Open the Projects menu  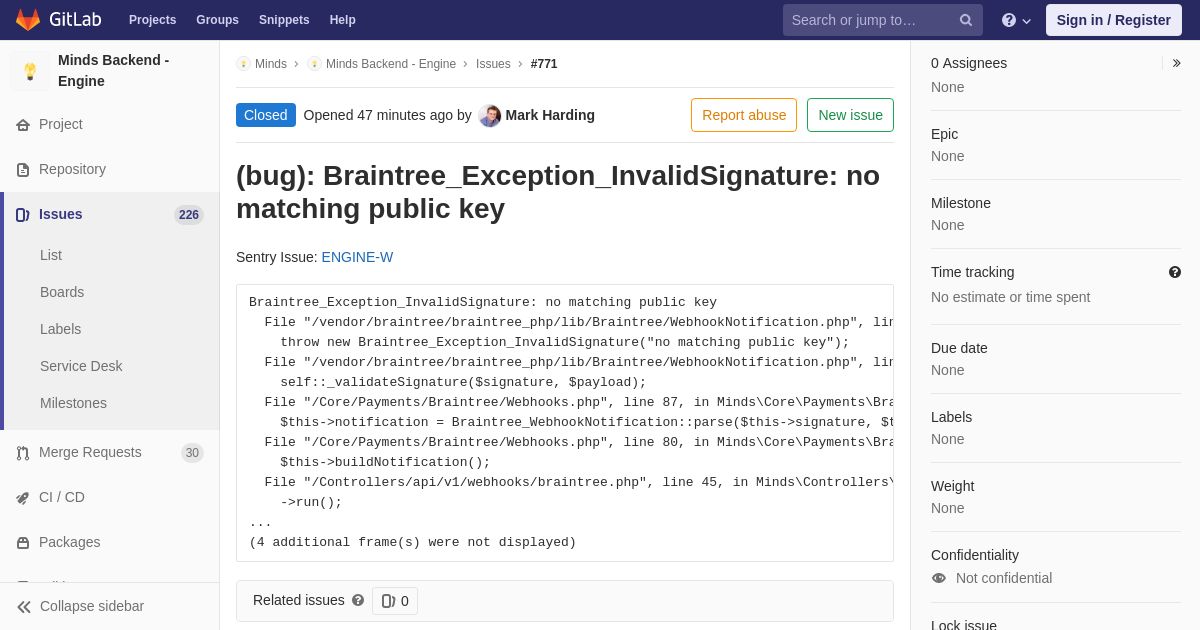[152, 20]
